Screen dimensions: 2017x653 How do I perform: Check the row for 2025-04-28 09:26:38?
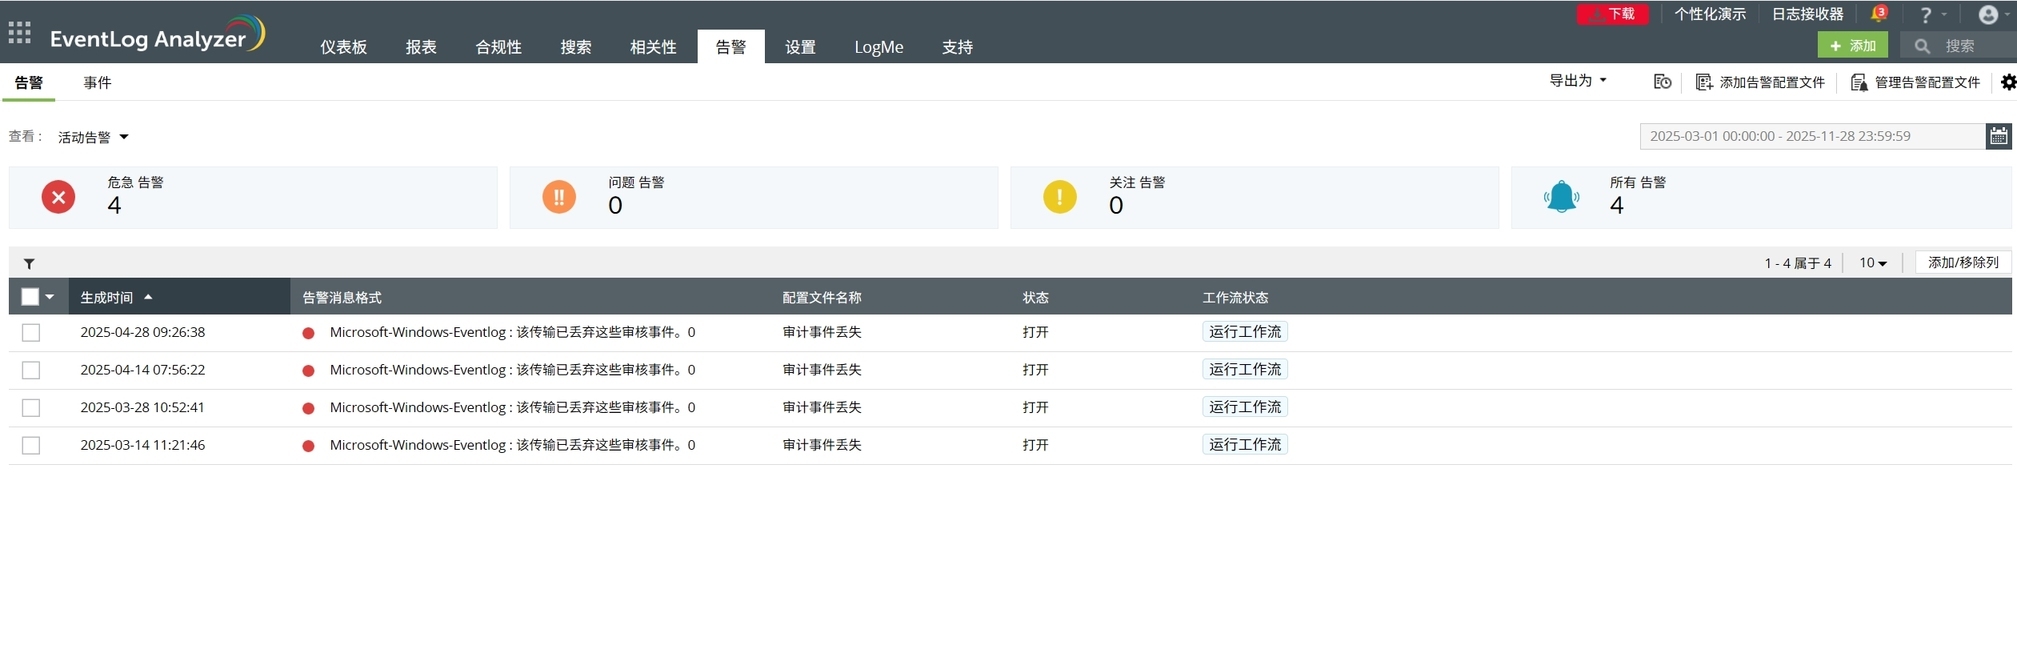31,333
